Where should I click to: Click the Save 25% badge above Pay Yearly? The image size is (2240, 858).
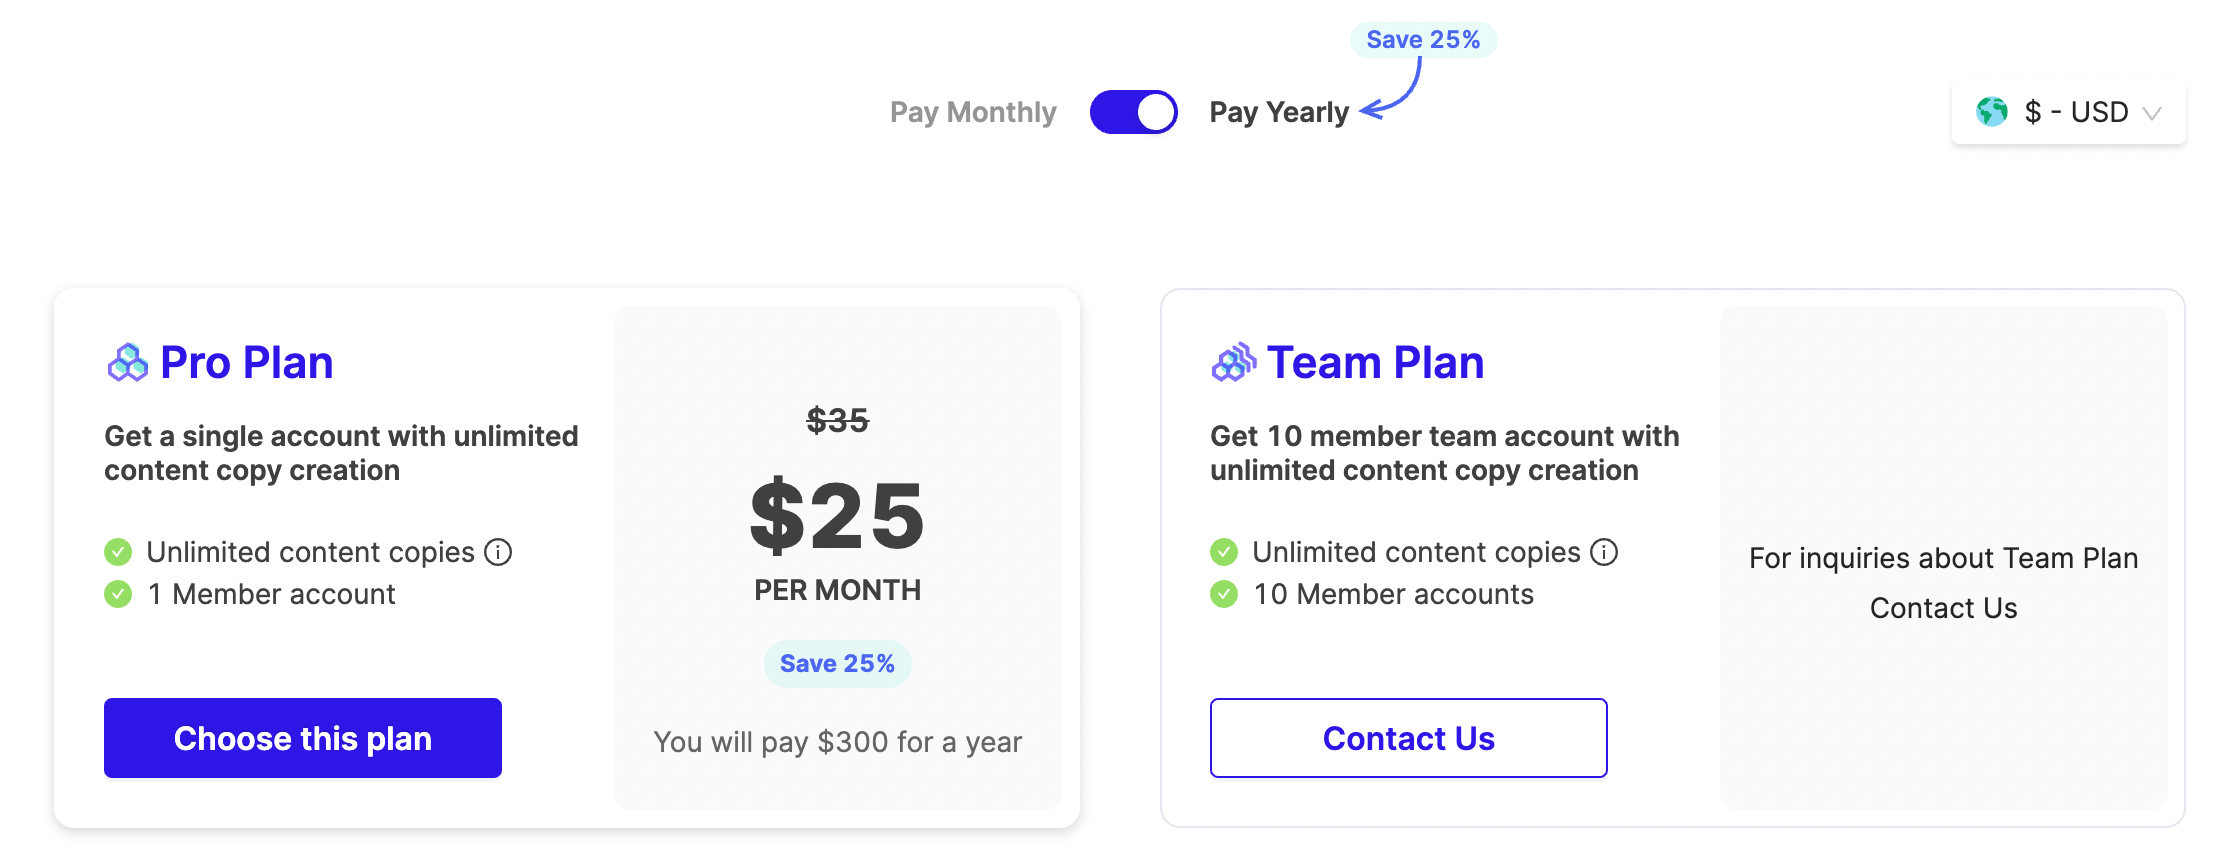click(1423, 40)
